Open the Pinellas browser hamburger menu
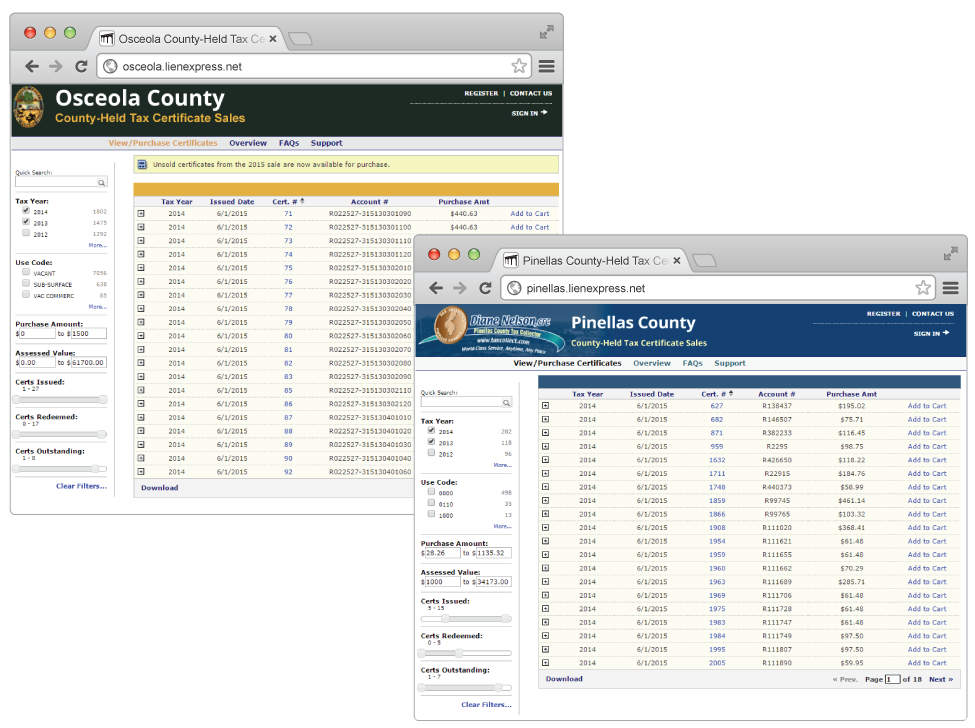The image size is (975, 728). pos(950,288)
